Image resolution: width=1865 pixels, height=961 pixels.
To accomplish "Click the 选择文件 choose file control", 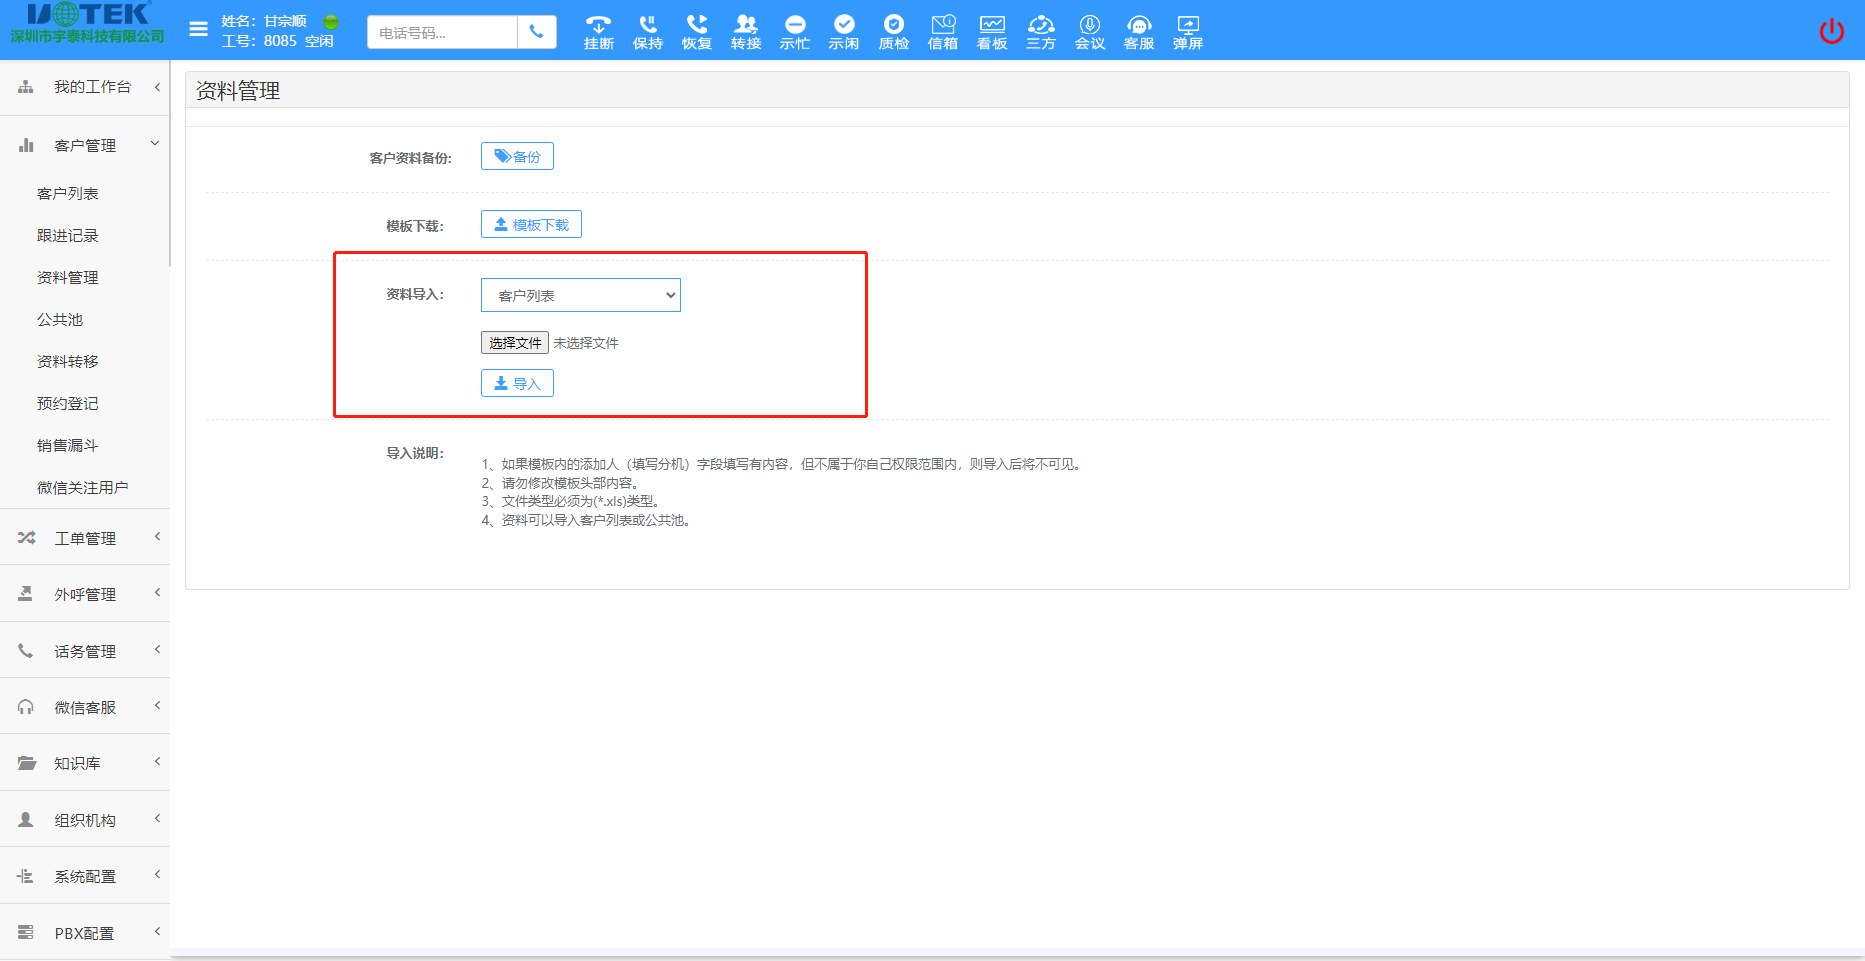I will (x=514, y=342).
